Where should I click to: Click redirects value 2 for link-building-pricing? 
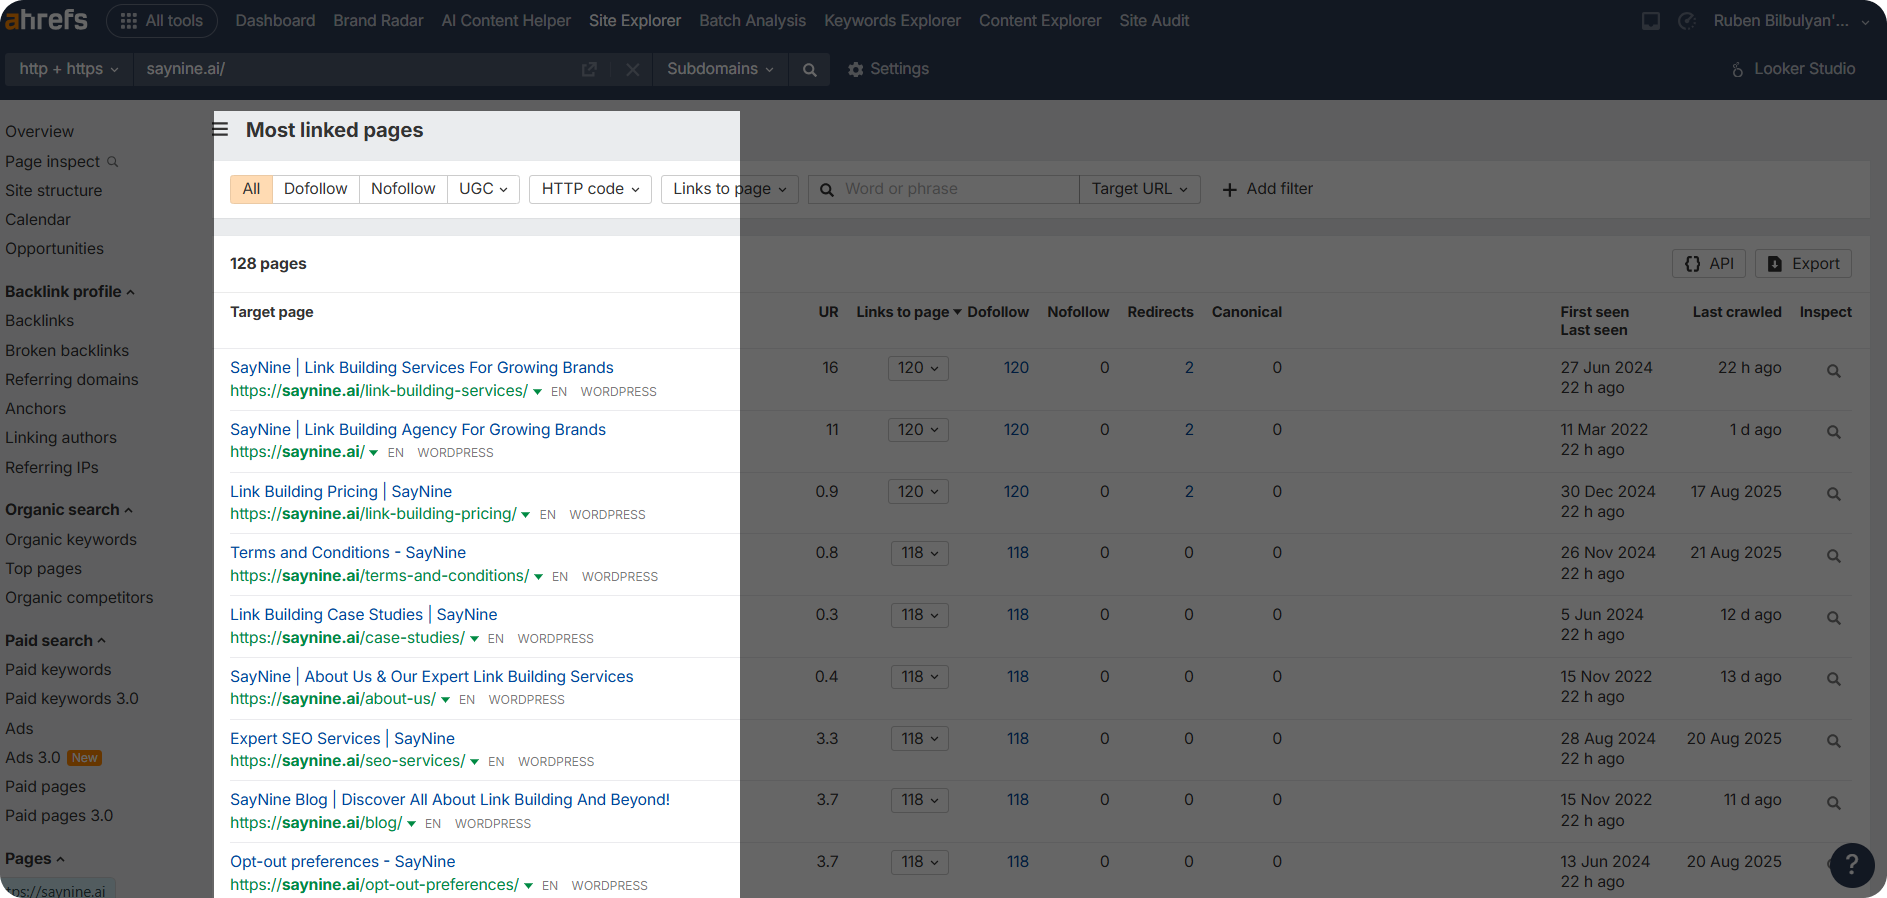pyautogui.click(x=1189, y=492)
